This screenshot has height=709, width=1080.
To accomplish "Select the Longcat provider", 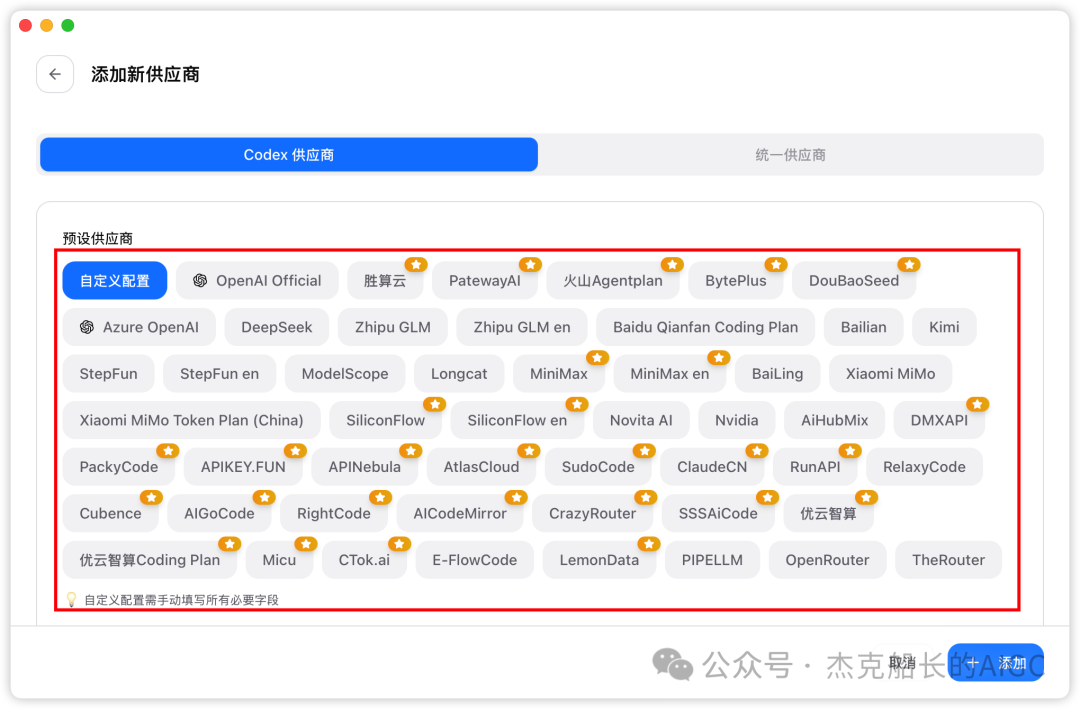I will pos(459,373).
